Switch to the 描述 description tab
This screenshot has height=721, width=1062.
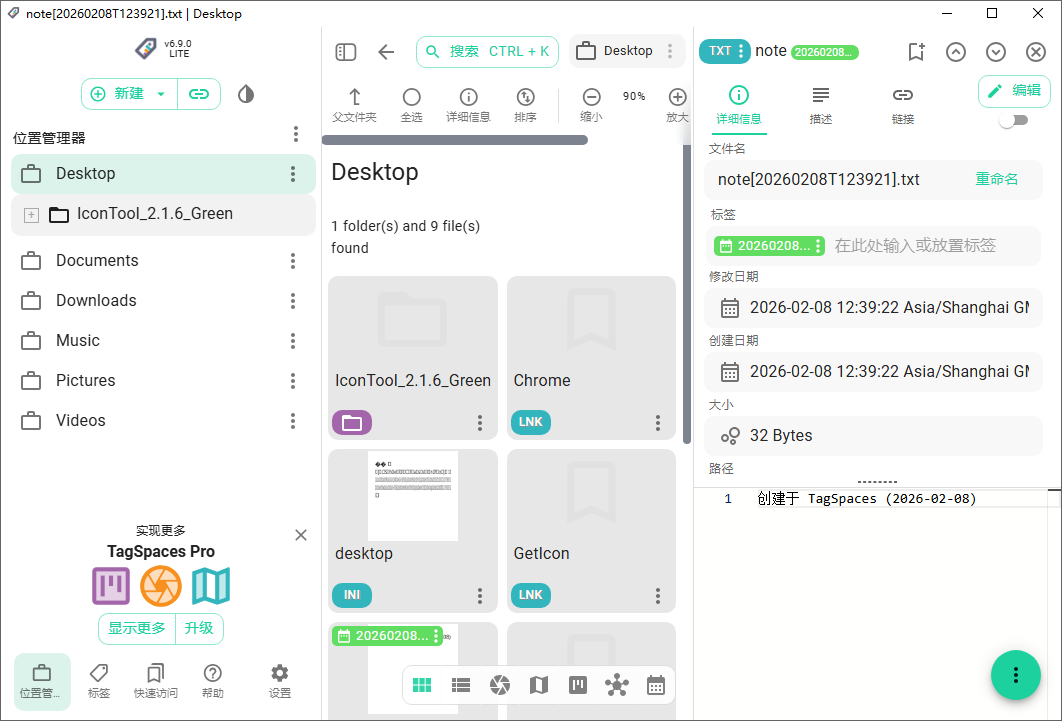[x=821, y=104]
